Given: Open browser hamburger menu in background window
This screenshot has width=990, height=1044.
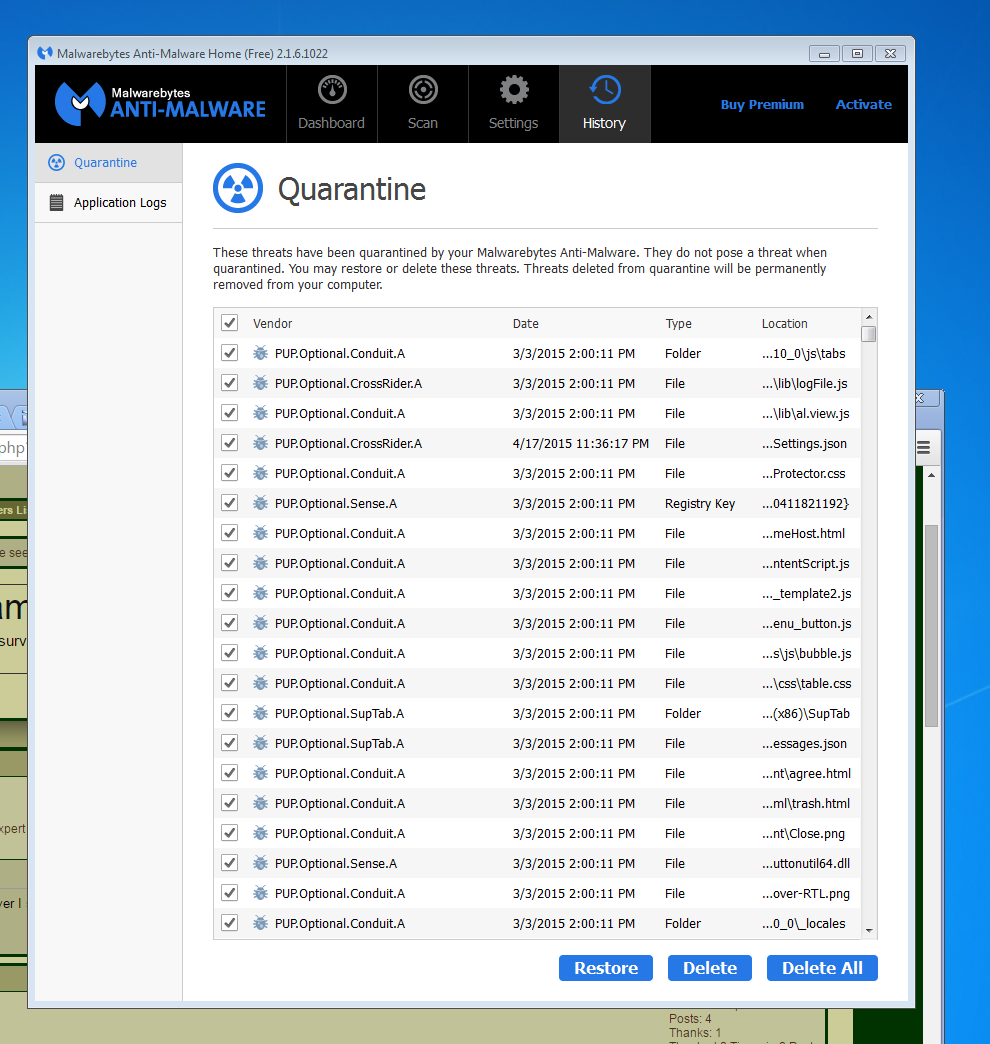Looking at the screenshot, I should pos(923,447).
